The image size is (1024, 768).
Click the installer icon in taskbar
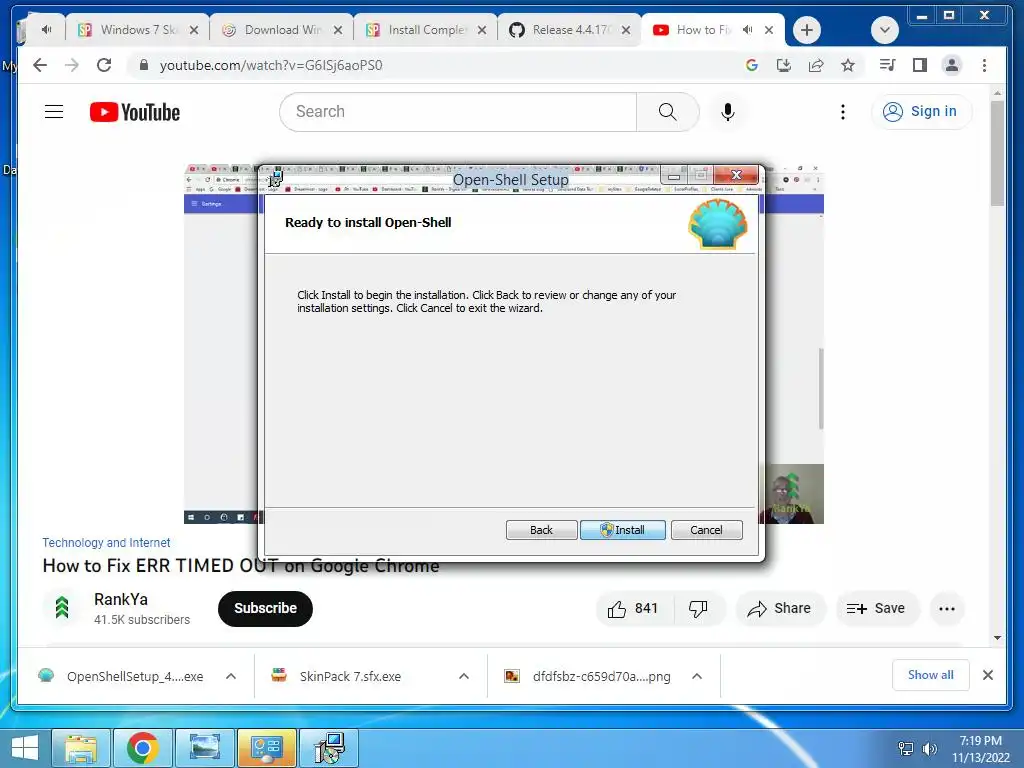(x=328, y=748)
